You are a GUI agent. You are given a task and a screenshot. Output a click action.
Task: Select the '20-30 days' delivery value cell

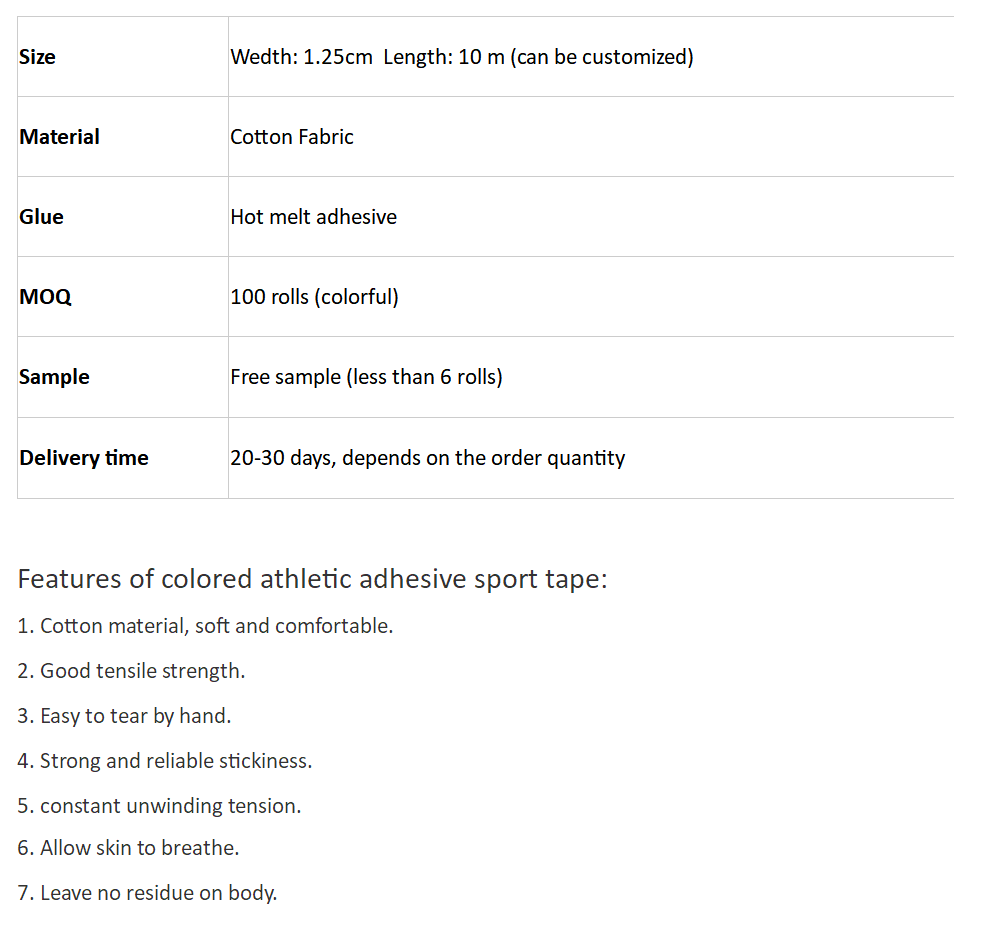[427, 458]
